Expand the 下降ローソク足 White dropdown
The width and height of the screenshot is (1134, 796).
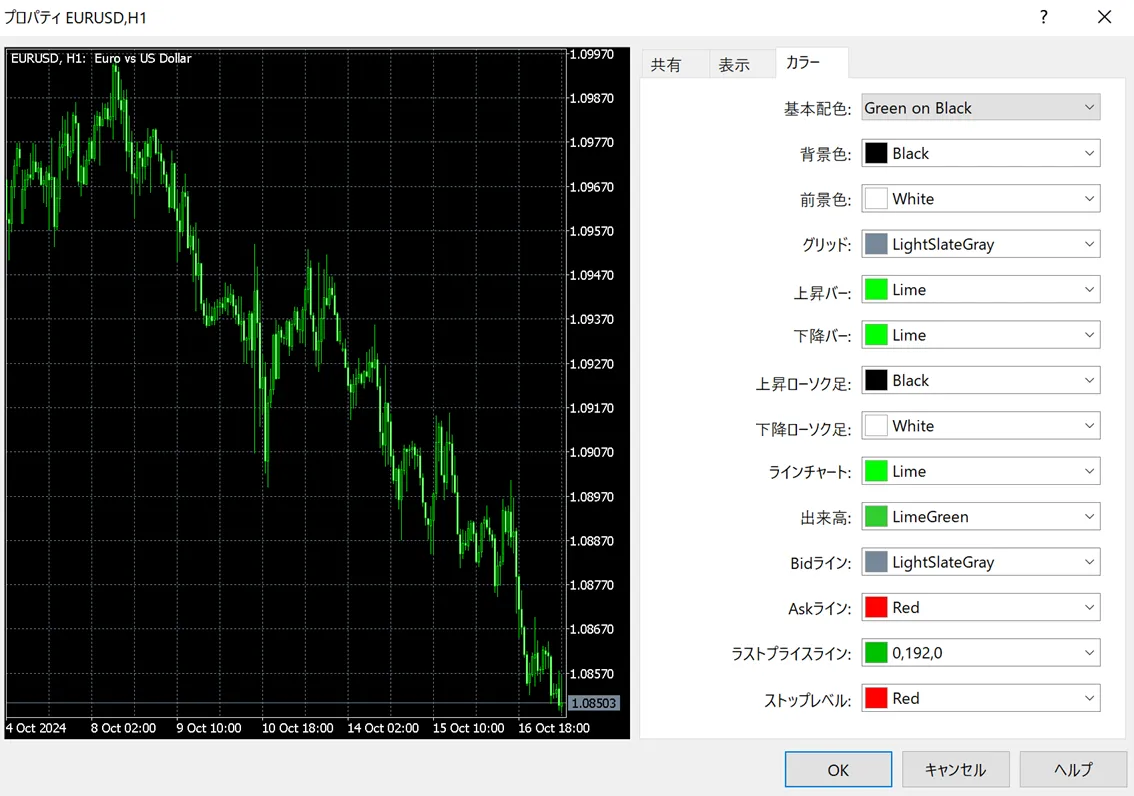(980, 426)
